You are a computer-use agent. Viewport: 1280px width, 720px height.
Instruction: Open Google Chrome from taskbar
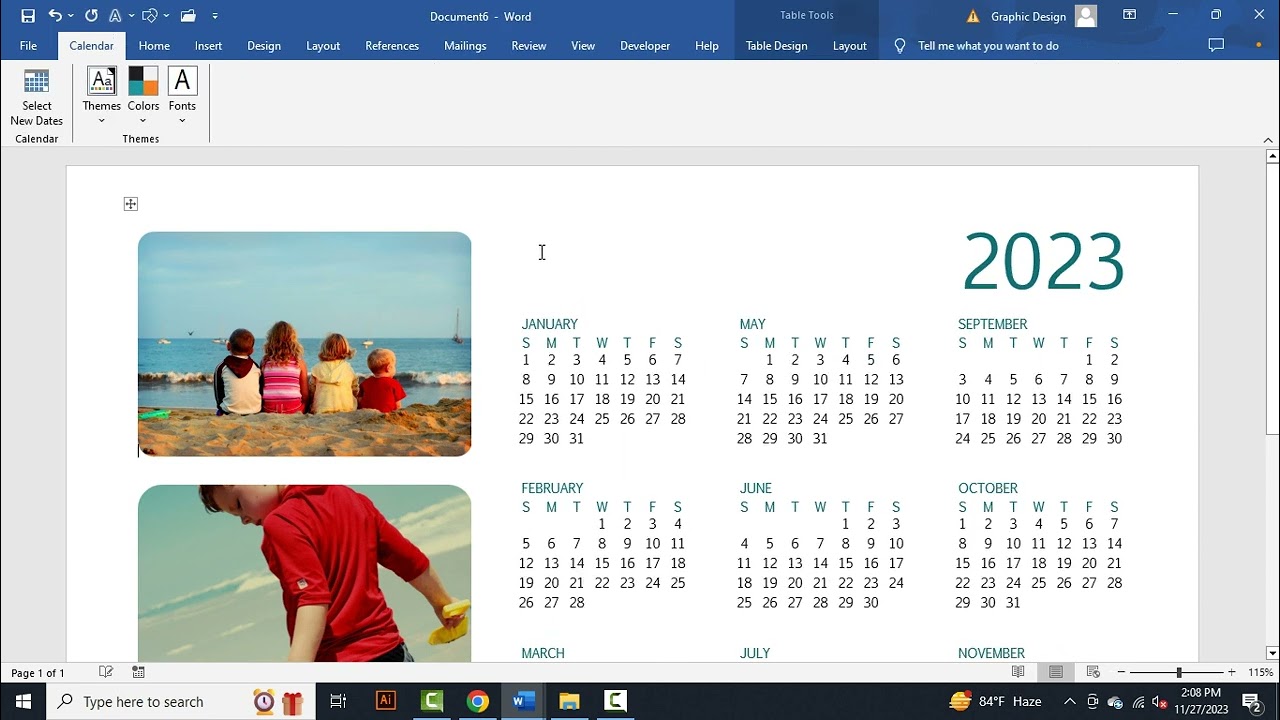click(478, 701)
